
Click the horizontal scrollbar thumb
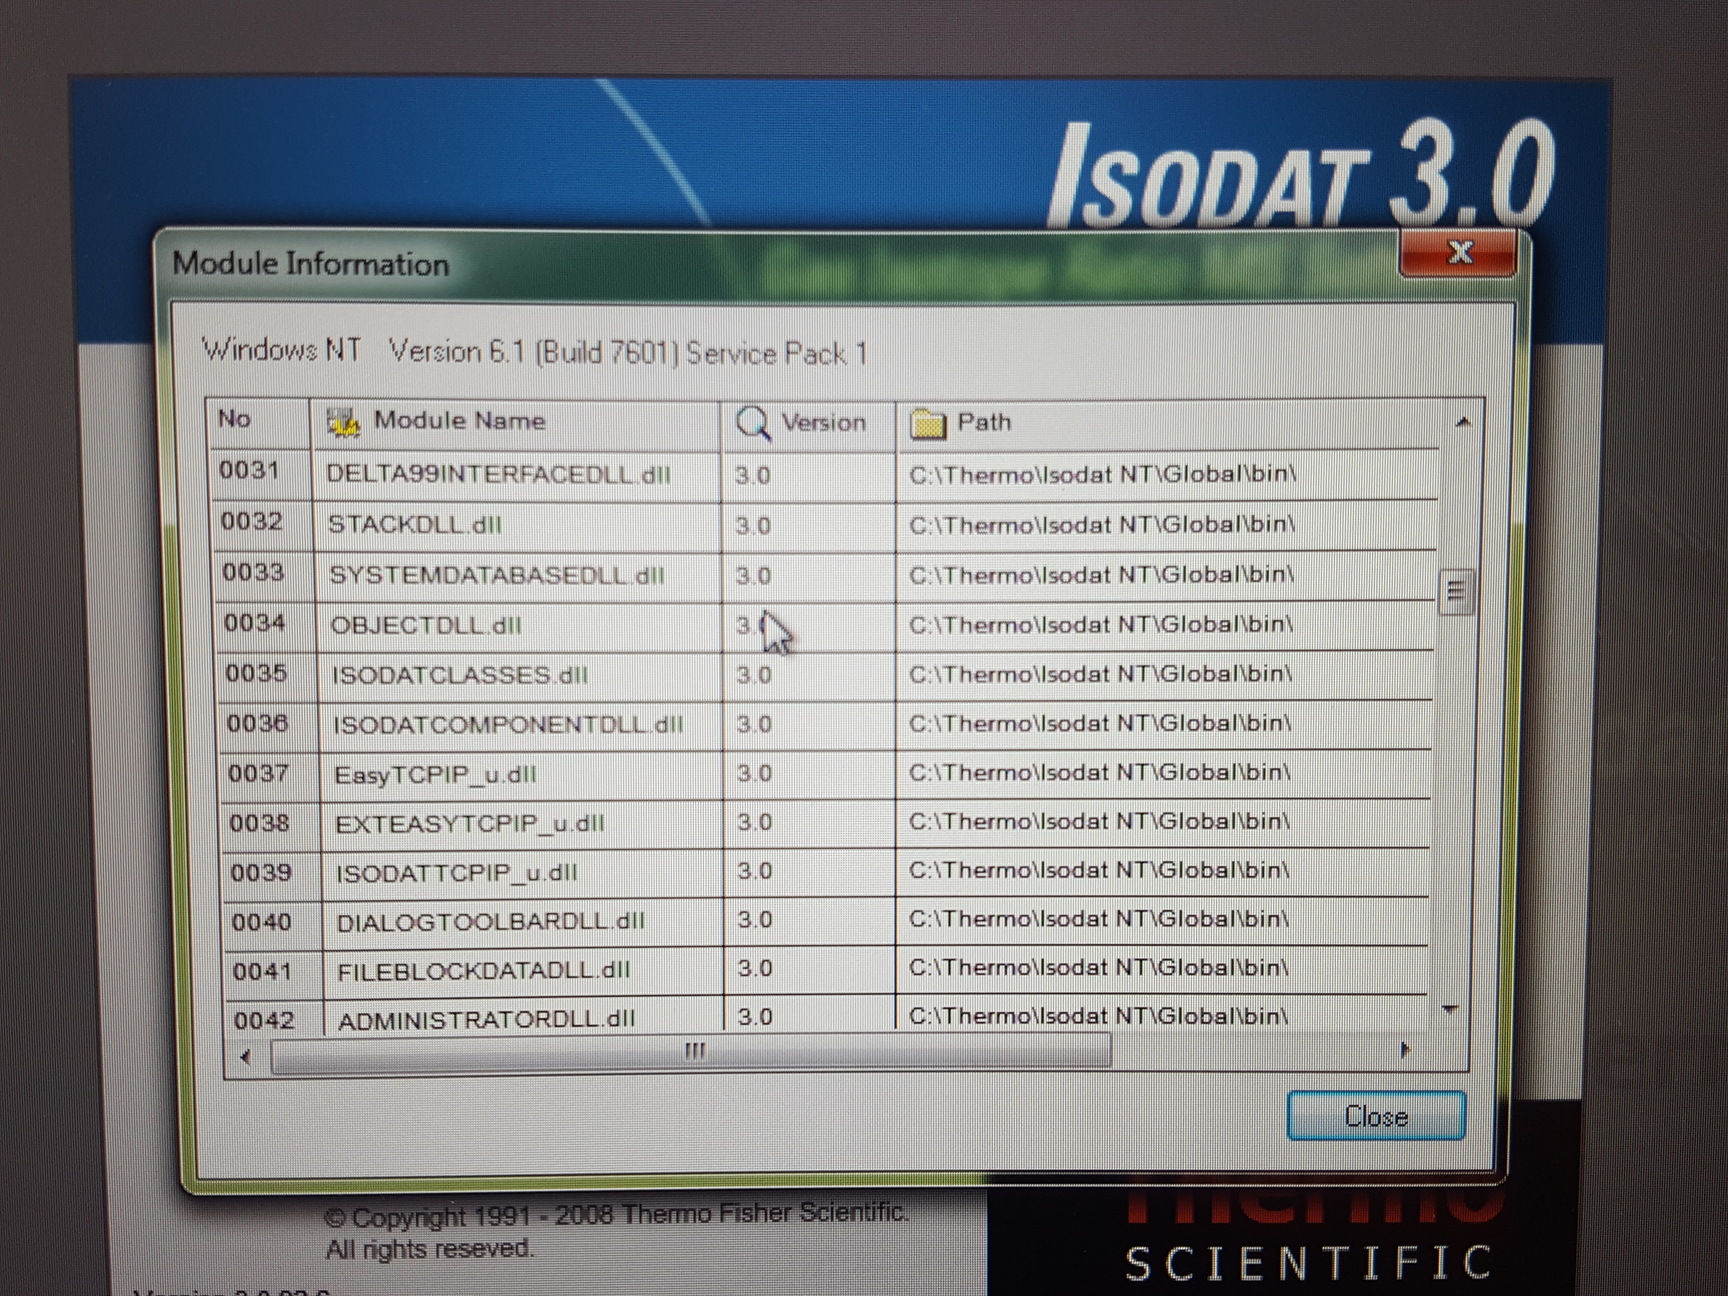pyautogui.click(x=691, y=1052)
